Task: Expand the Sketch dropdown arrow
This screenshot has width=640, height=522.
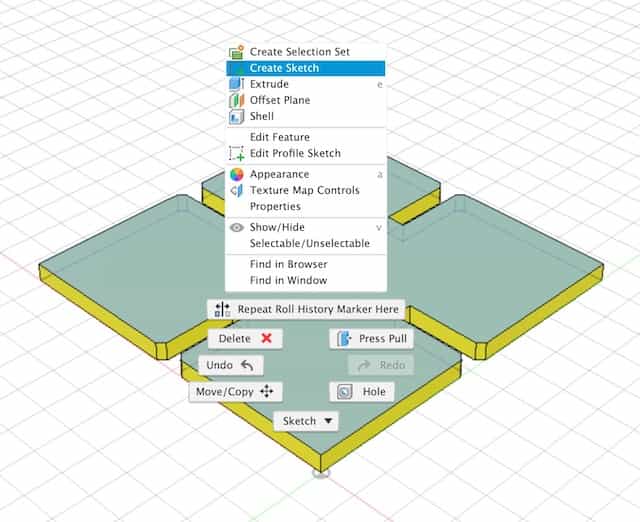Action: tap(329, 421)
